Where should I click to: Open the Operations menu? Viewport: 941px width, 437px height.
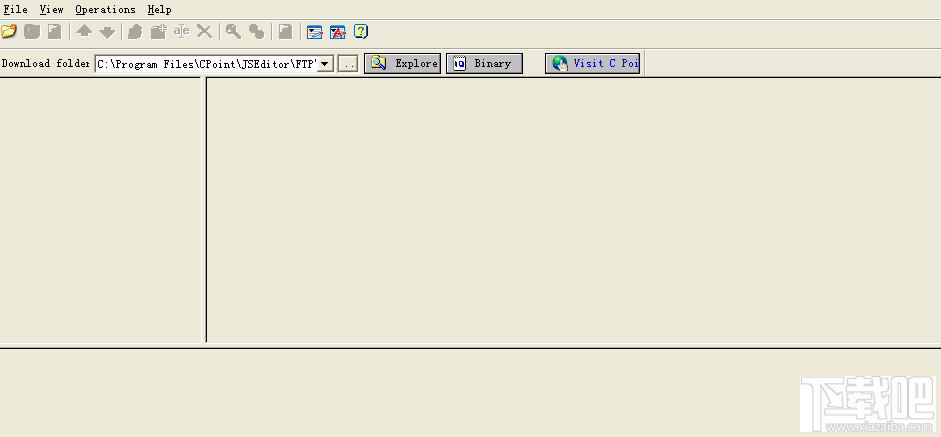click(106, 9)
